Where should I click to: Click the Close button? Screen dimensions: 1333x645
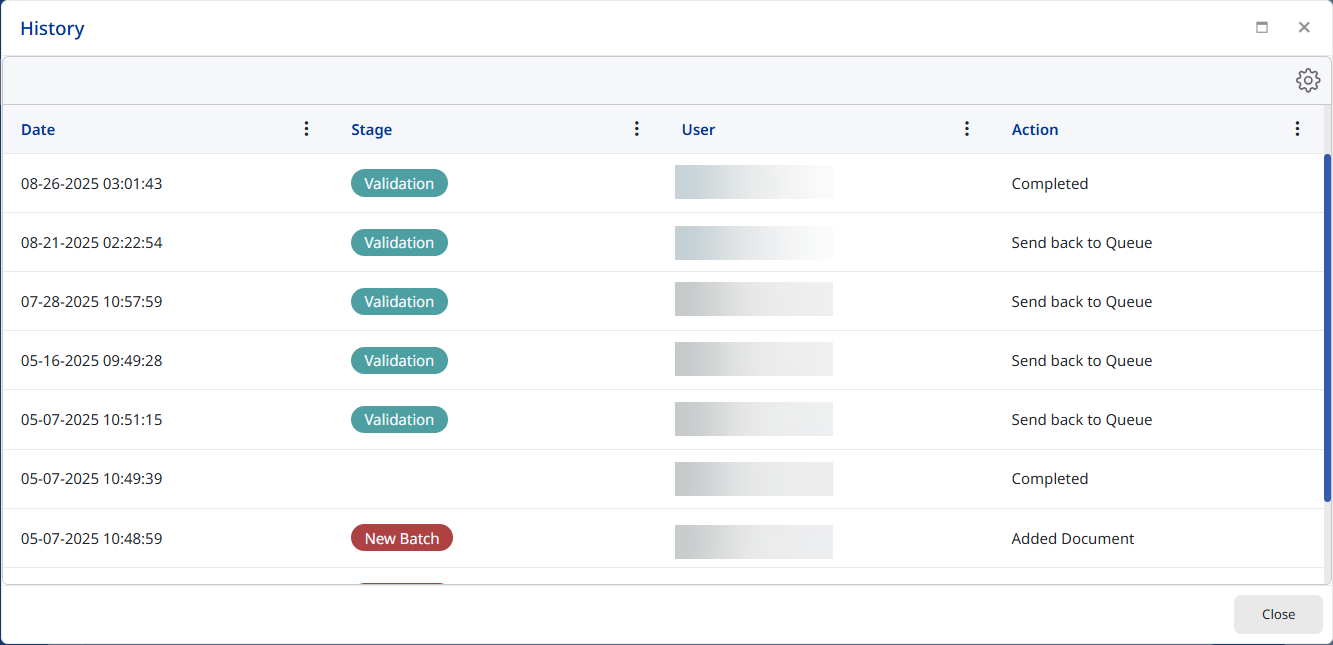pyautogui.click(x=1278, y=614)
